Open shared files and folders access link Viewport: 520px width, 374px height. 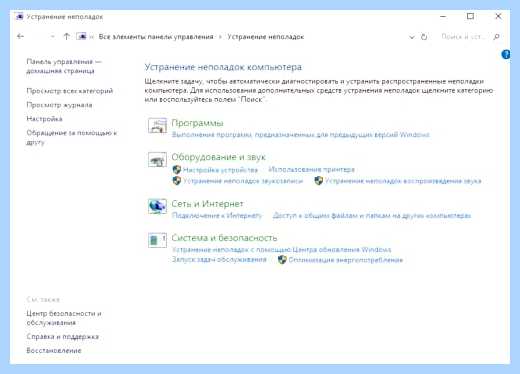point(372,215)
